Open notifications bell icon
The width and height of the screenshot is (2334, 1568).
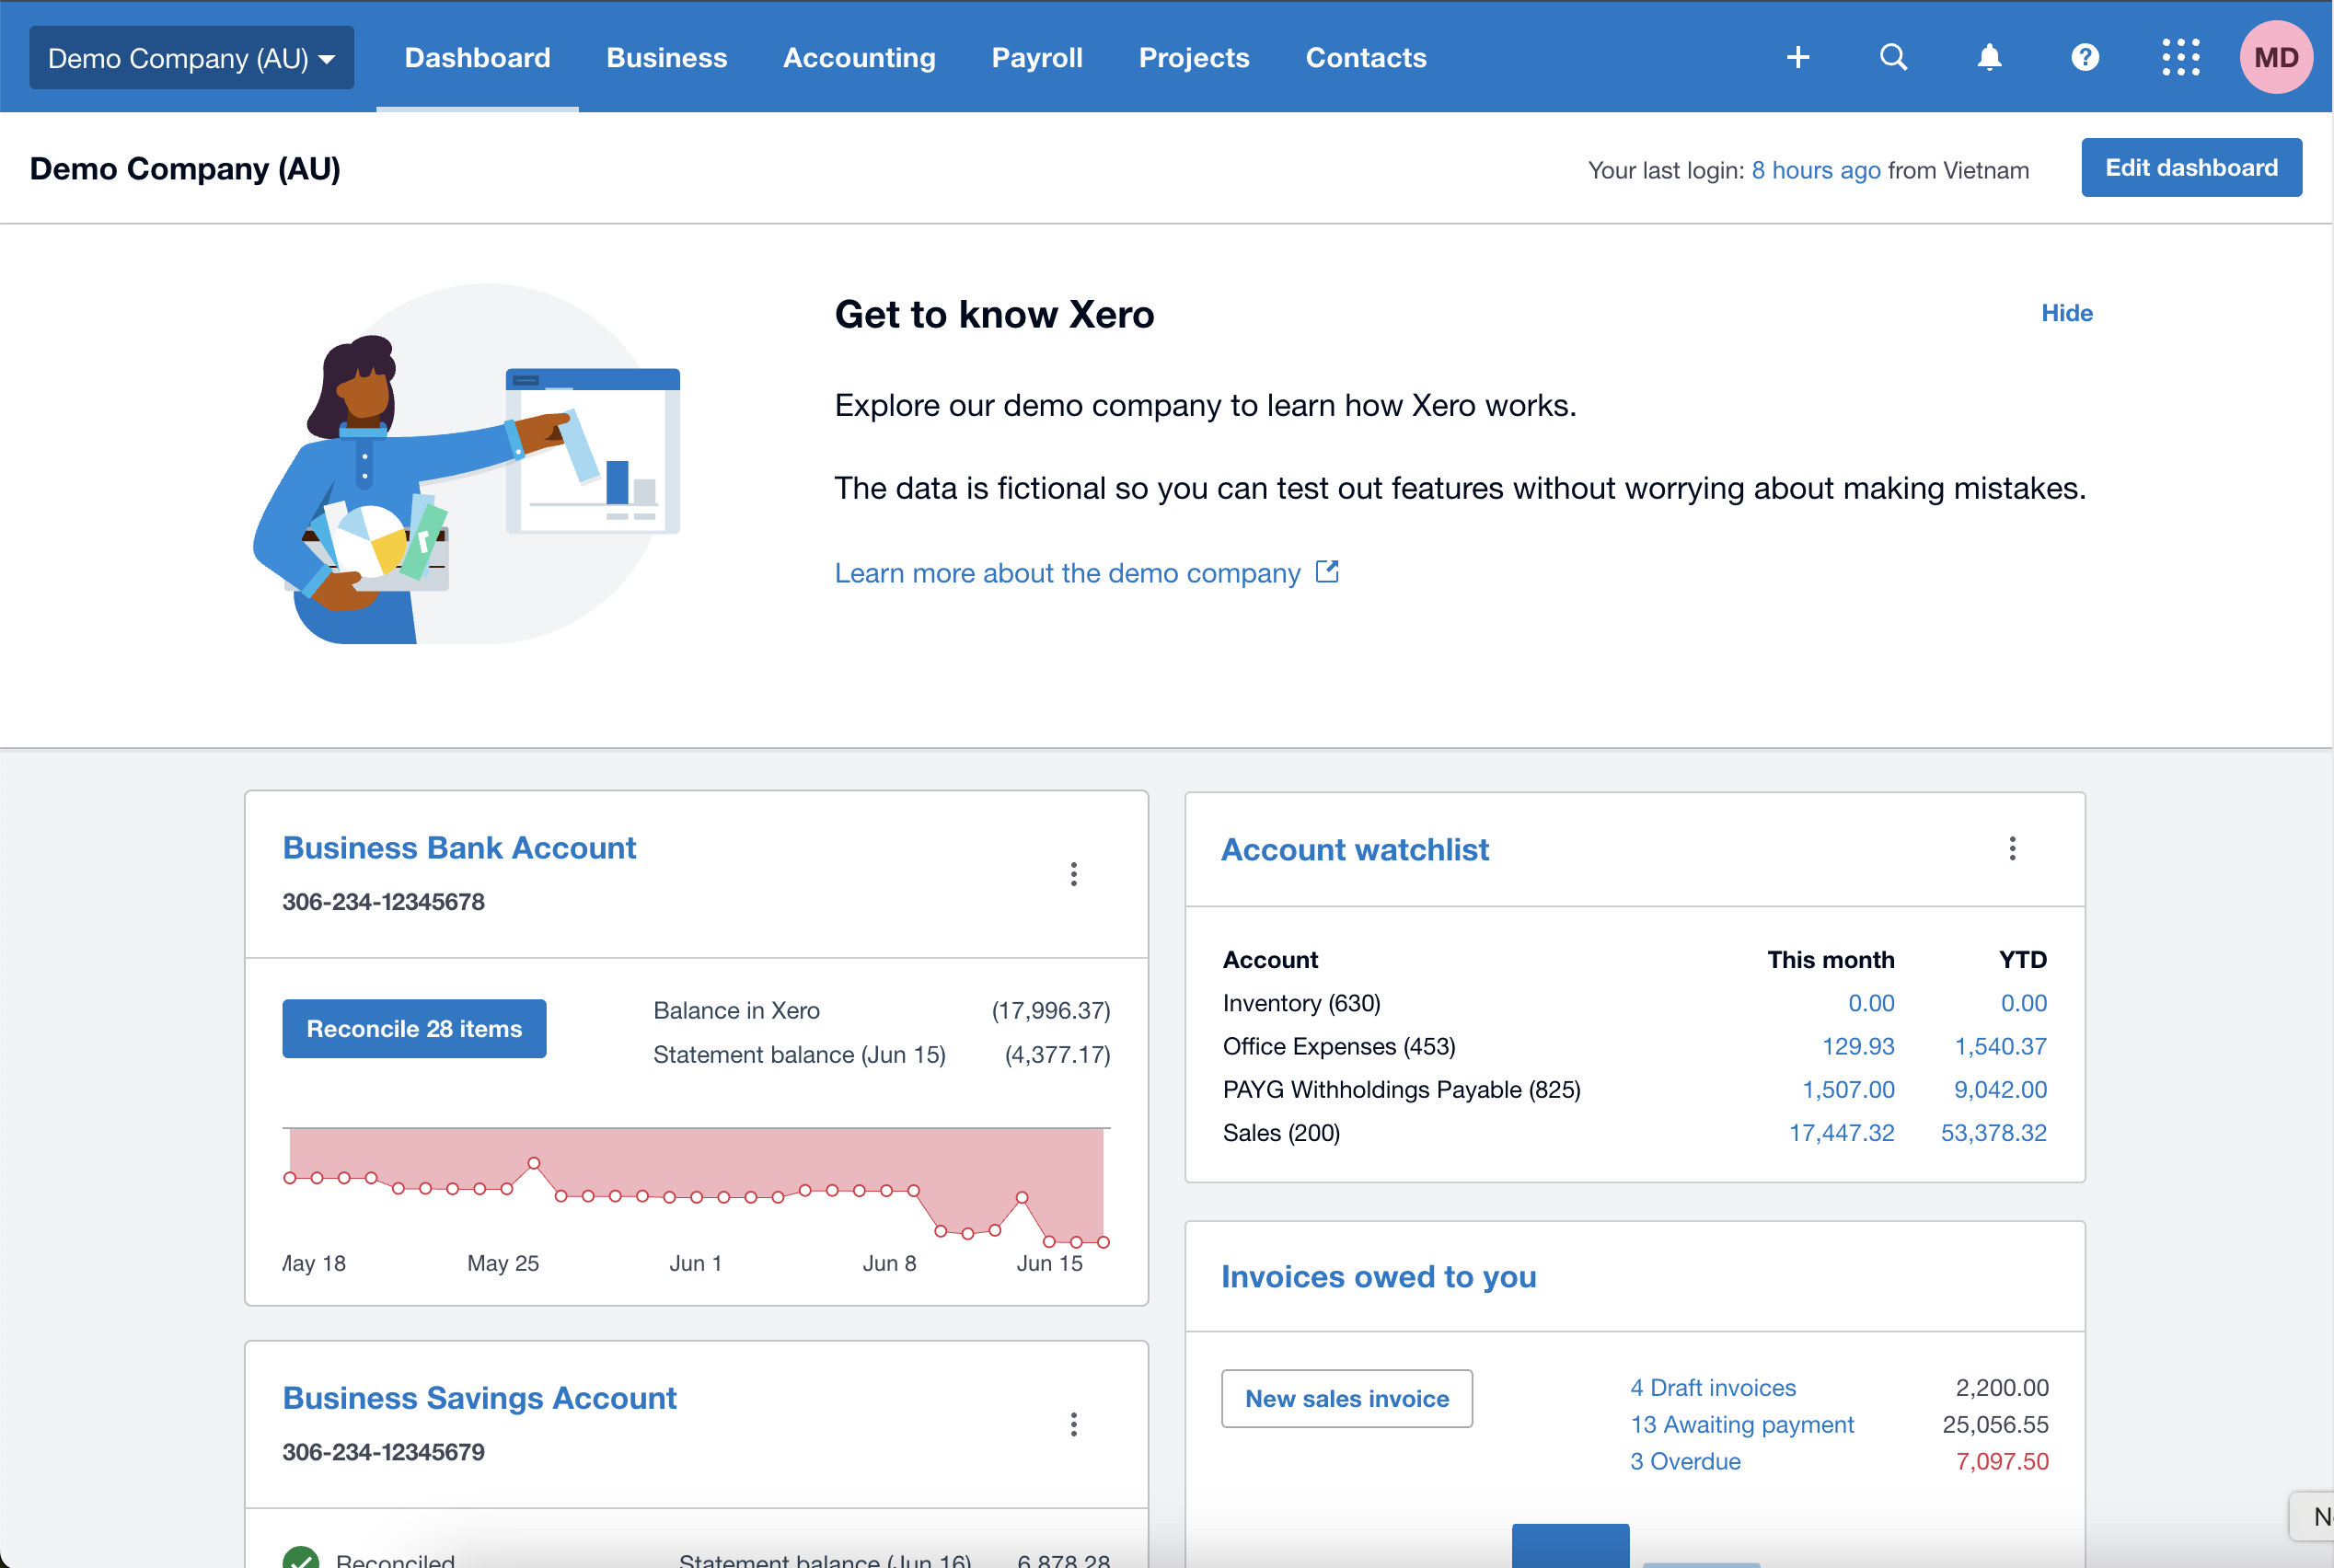tap(1988, 57)
